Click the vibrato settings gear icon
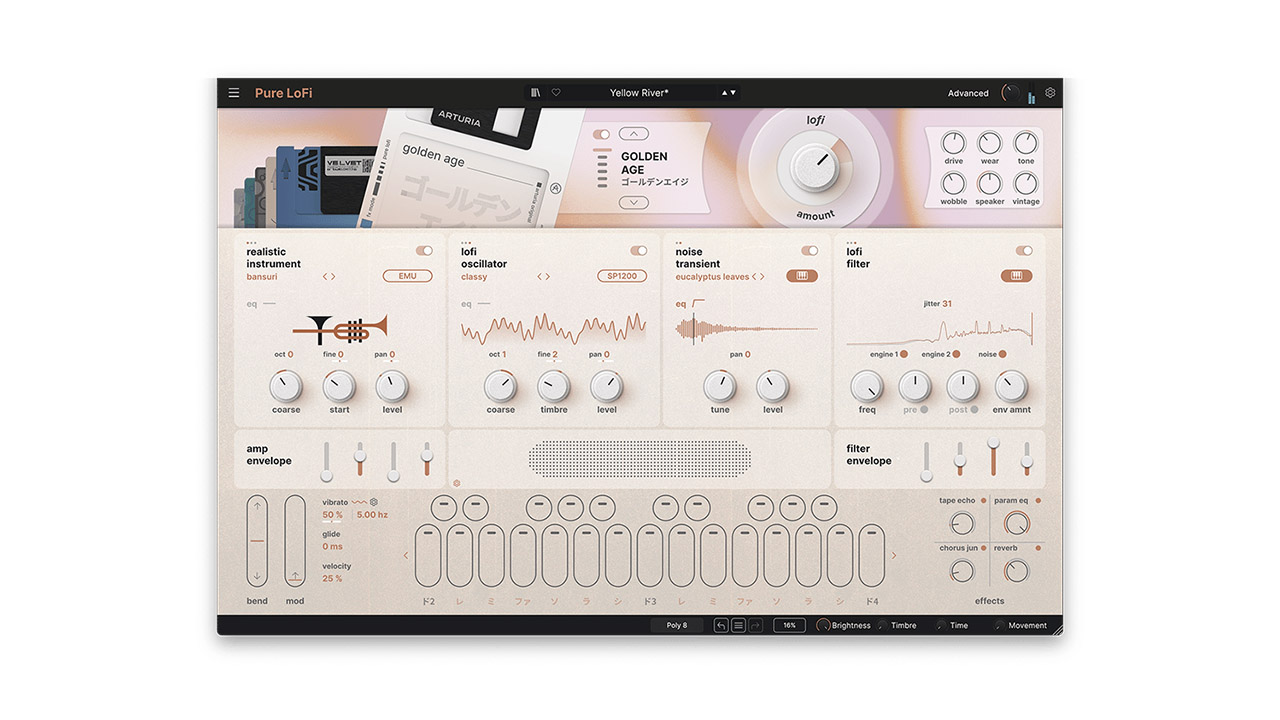This screenshot has height=720, width=1280. coord(374,502)
